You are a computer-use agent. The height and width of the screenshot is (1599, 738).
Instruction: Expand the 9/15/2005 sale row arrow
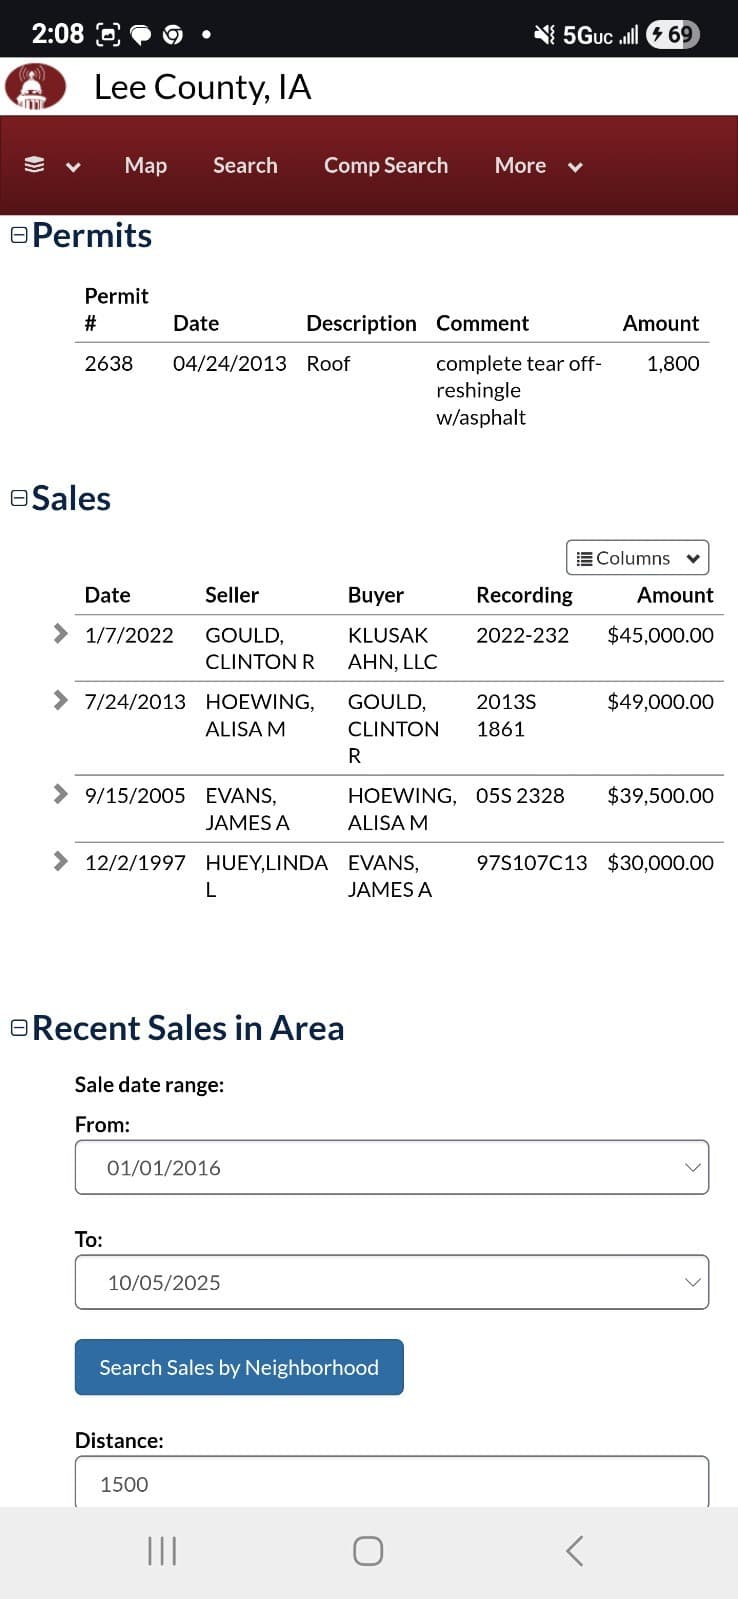61,794
